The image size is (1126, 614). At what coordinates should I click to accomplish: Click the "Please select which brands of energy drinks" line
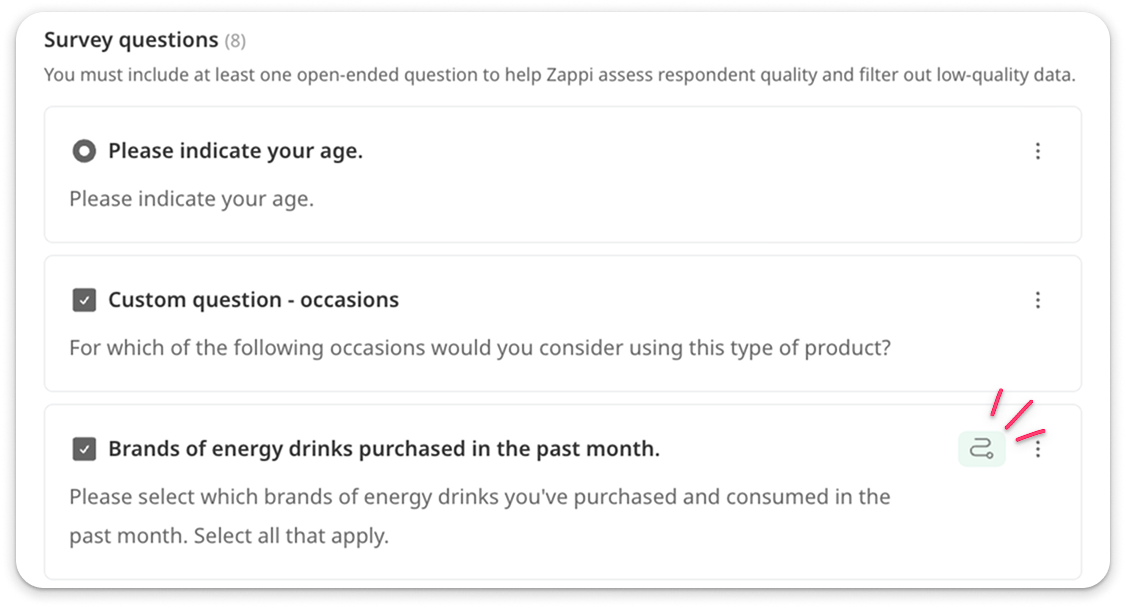coord(480,497)
